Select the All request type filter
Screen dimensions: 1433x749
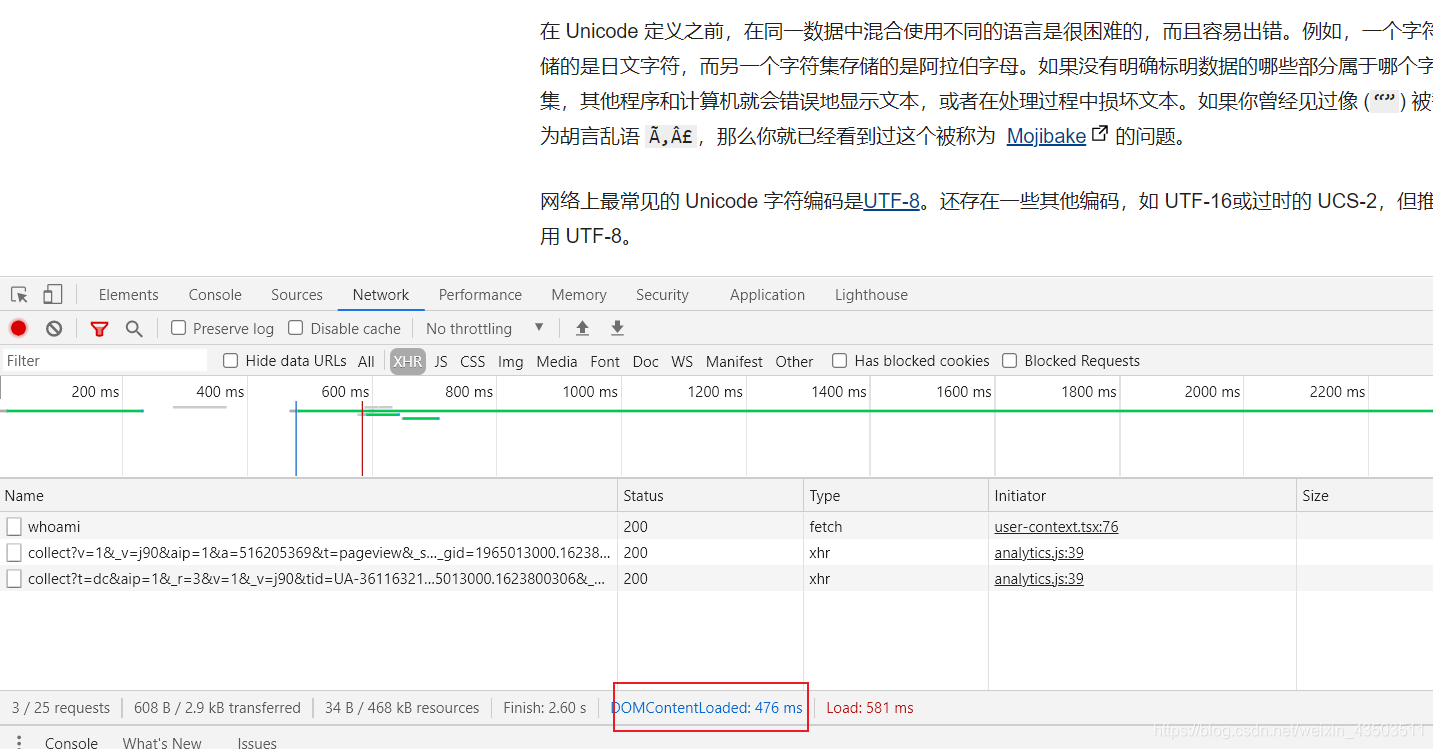point(366,362)
